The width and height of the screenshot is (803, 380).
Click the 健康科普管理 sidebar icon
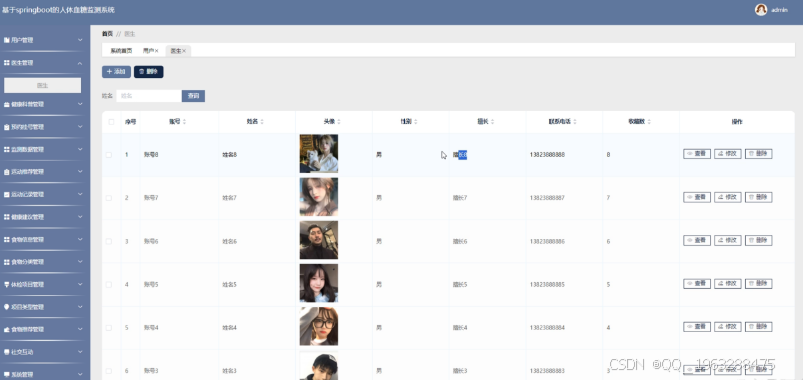(7, 104)
